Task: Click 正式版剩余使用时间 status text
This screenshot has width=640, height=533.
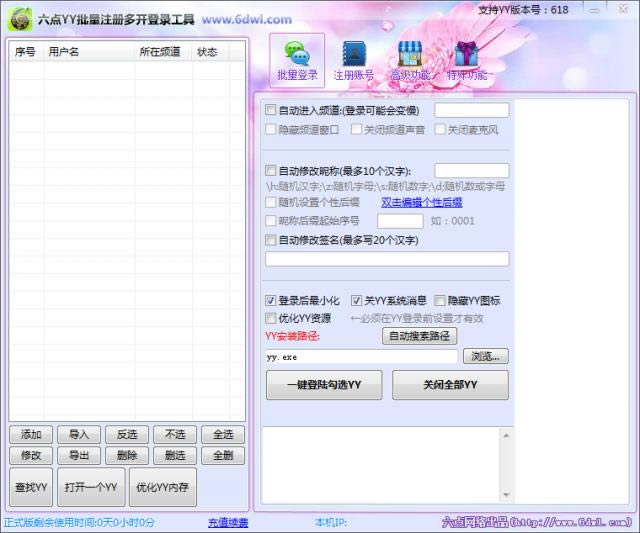Action: 79,522
